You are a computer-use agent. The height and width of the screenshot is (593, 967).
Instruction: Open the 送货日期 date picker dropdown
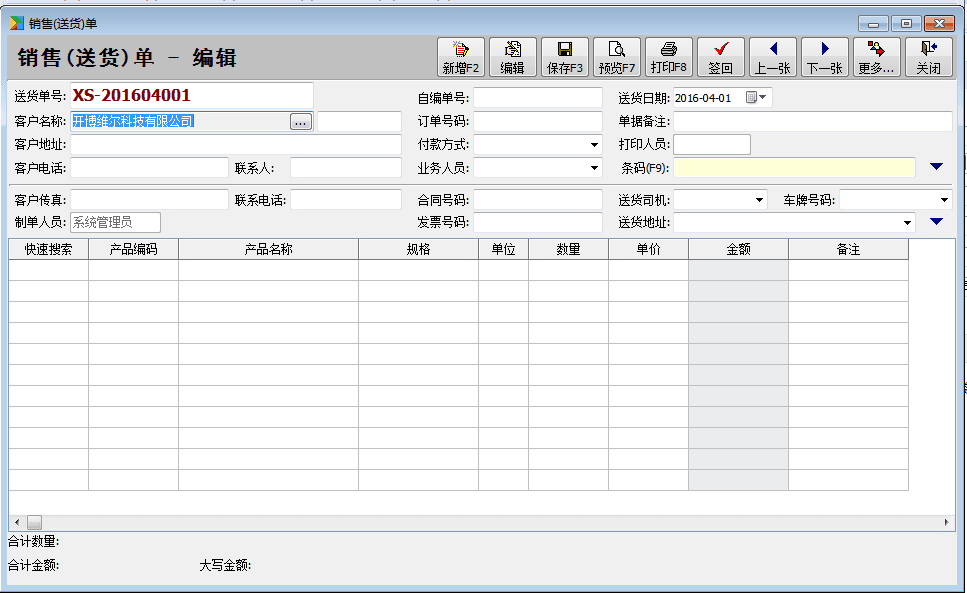click(764, 97)
